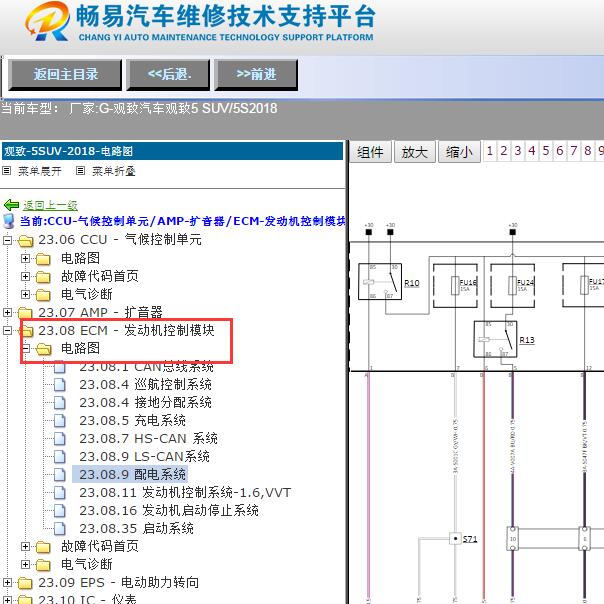The height and width of the screenshot is (604, 604).
Task: Click relay R10 label in the diagram
Action: 412,283
